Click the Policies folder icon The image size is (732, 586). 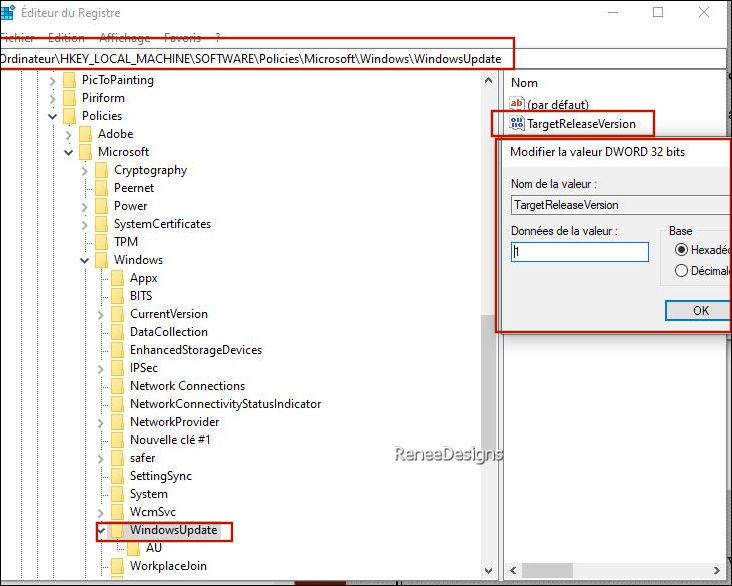[x=69, y=116]
